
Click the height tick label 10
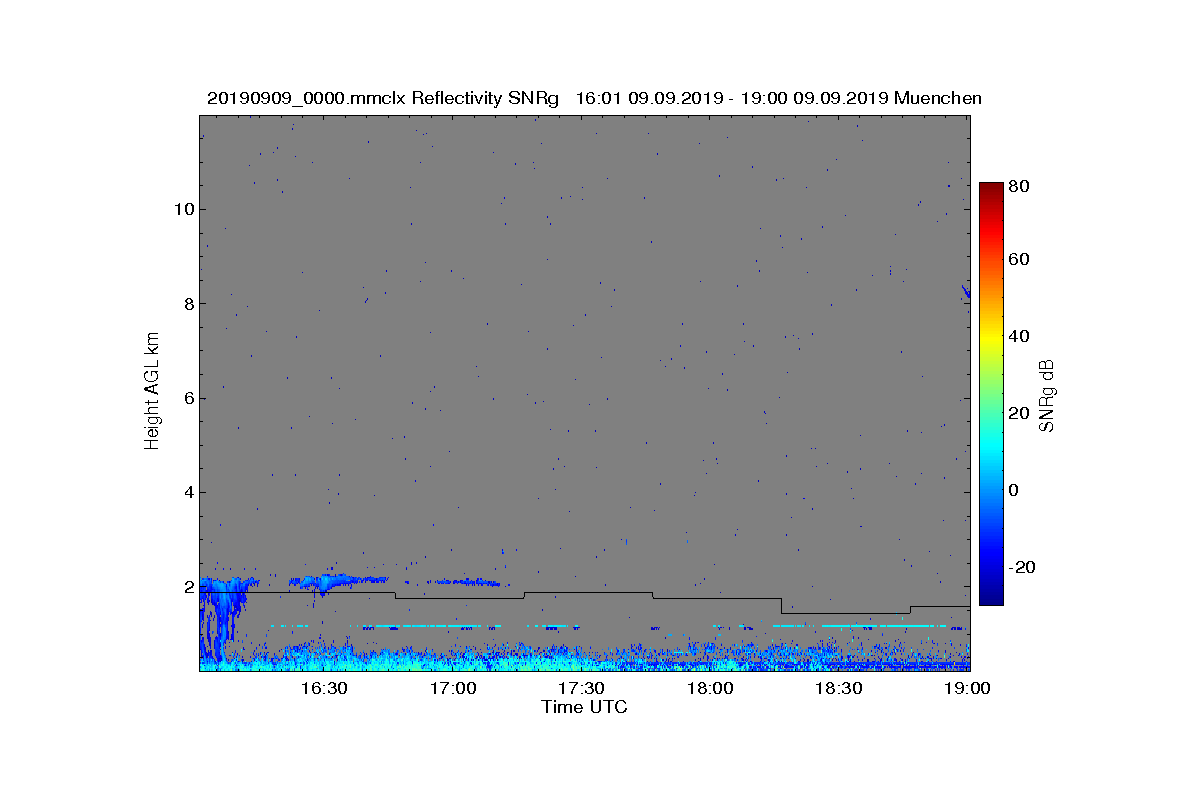tap(183, 209)
